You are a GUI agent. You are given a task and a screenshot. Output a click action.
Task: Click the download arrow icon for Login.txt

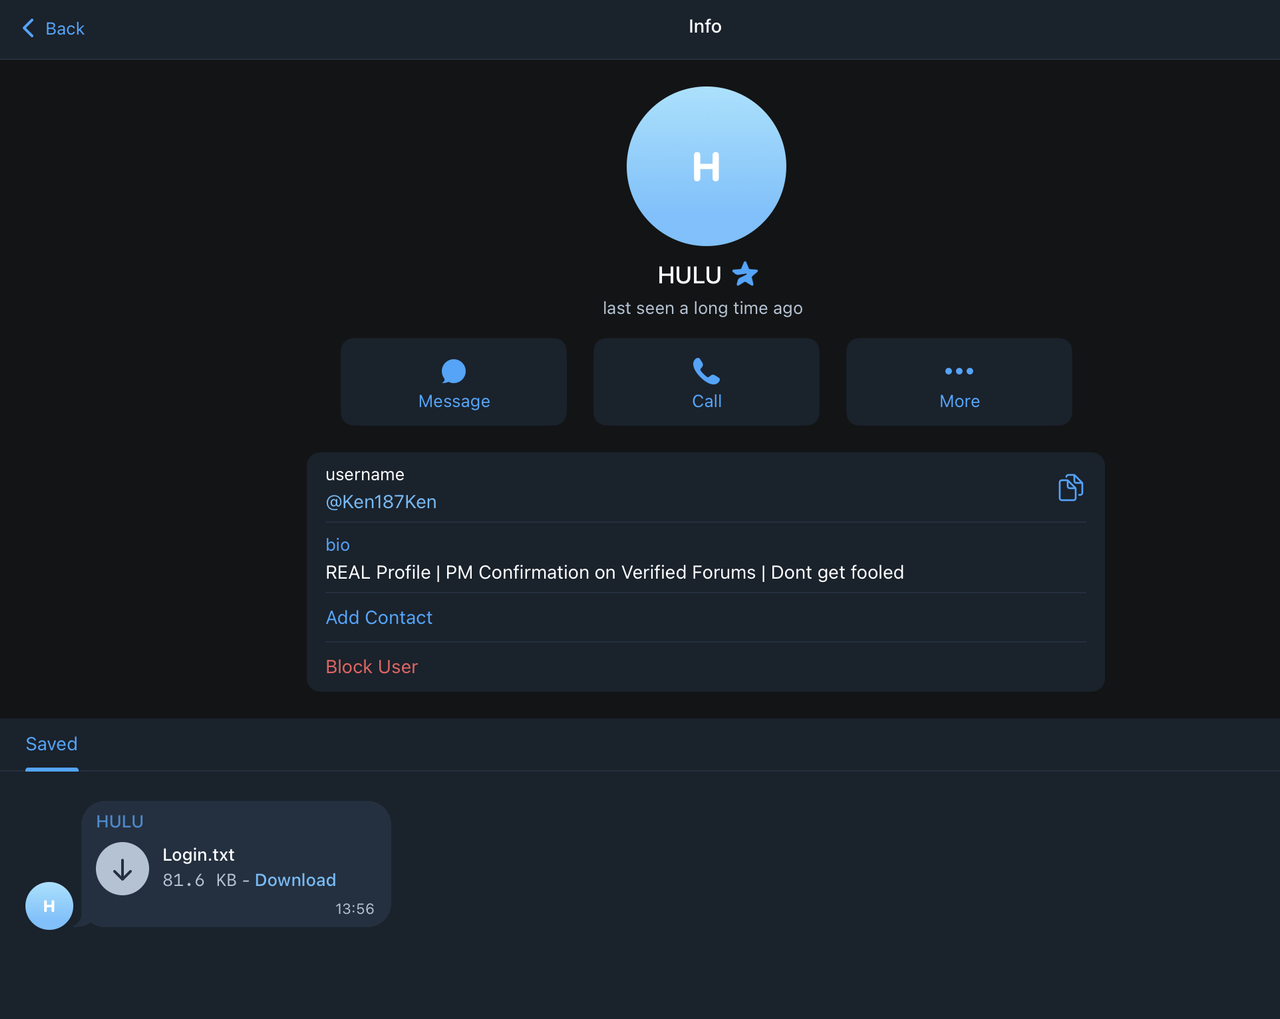(x=122, y=869)
